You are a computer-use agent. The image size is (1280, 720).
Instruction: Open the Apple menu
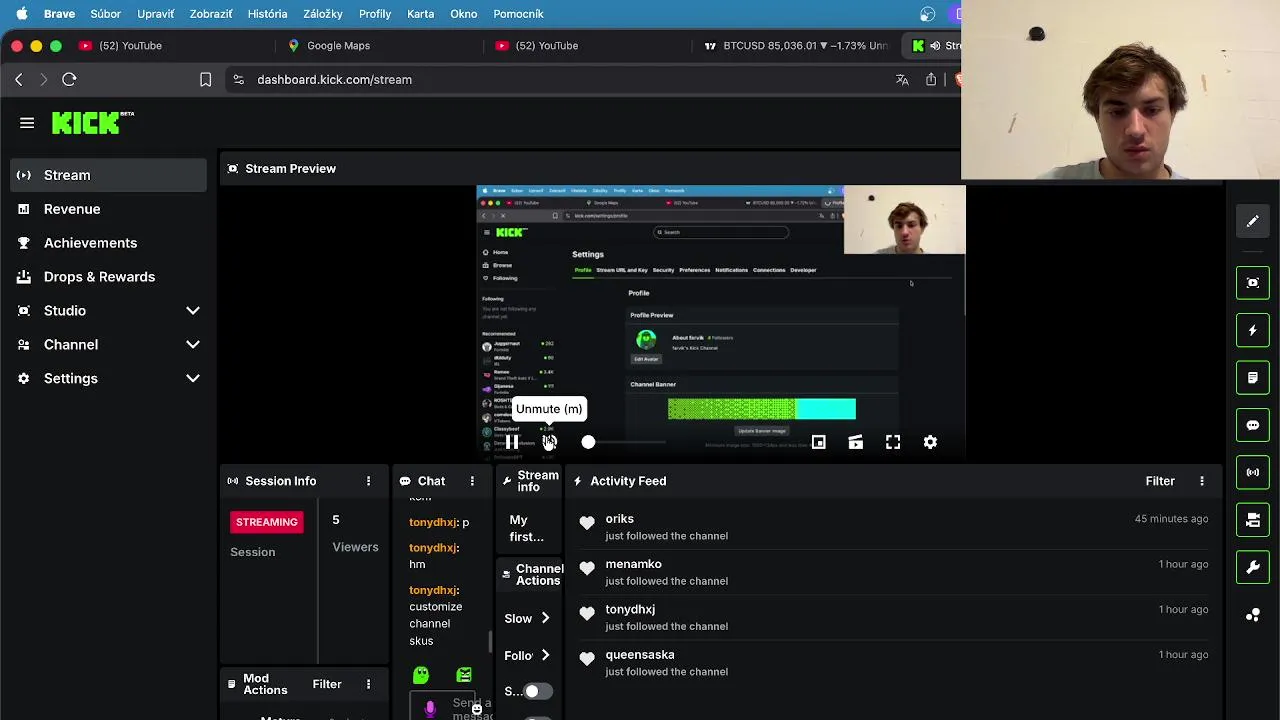21,14
